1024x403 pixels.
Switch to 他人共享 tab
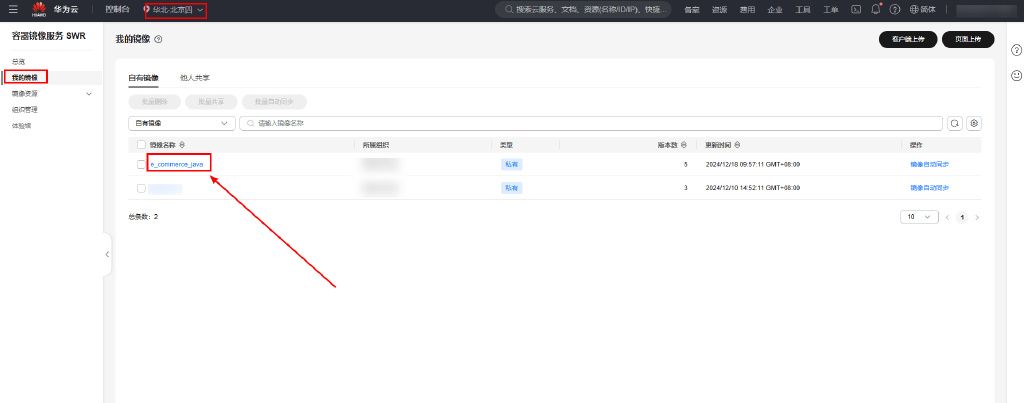(195, 78)
